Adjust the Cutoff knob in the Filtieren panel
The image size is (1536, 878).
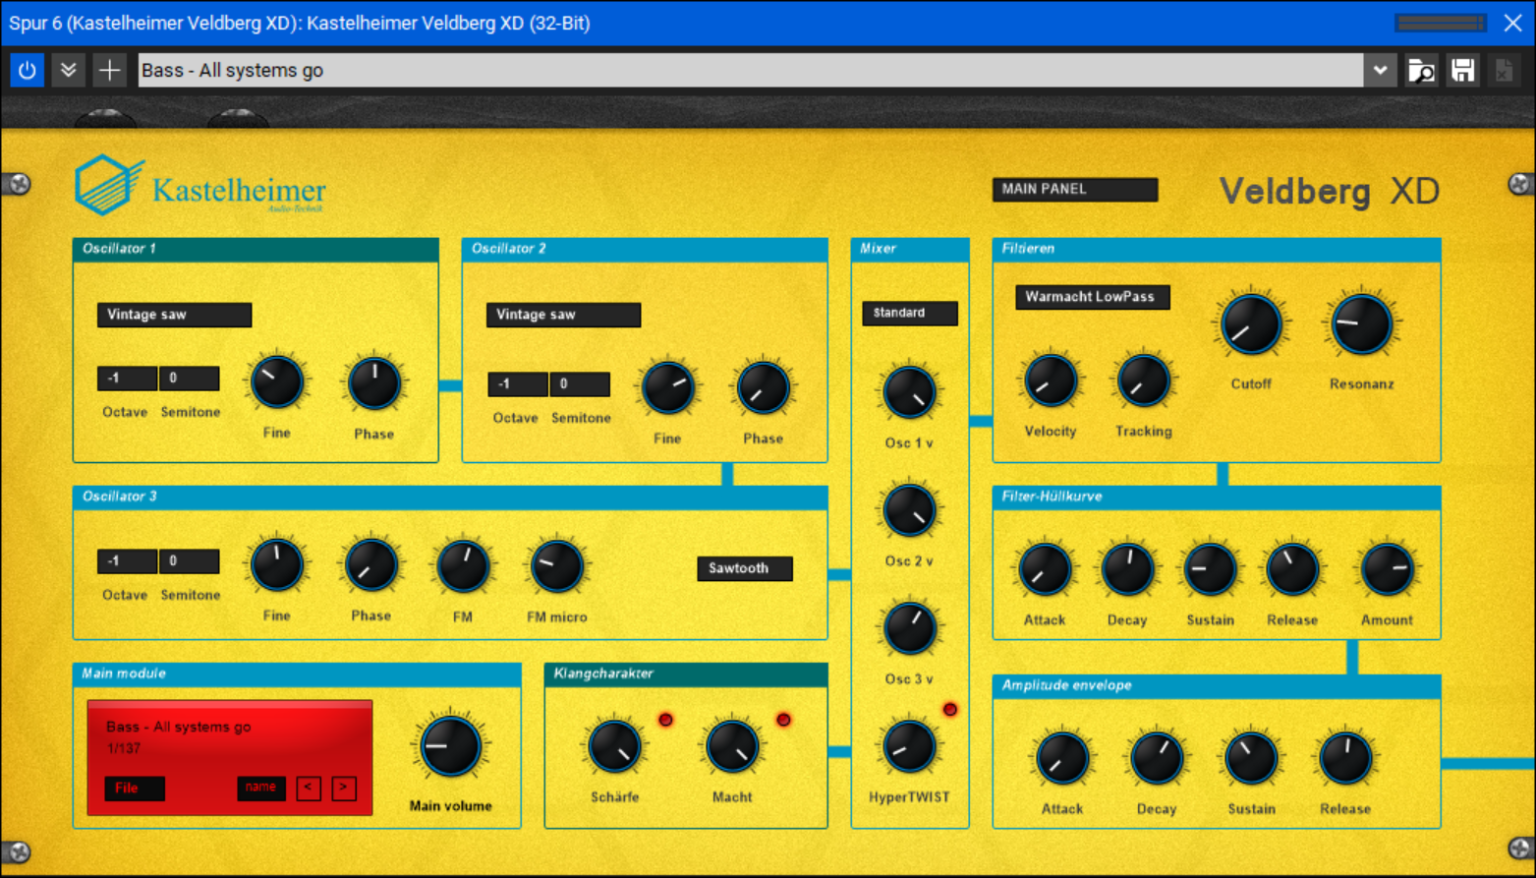pyautogui.click(x=1250, y=323)
